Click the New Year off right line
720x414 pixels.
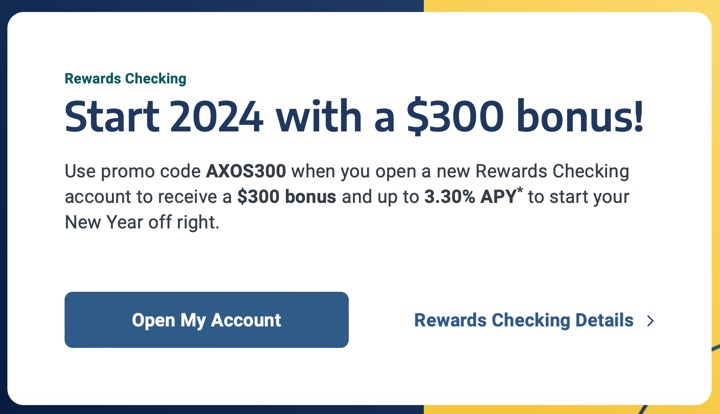tap(141, 221)
